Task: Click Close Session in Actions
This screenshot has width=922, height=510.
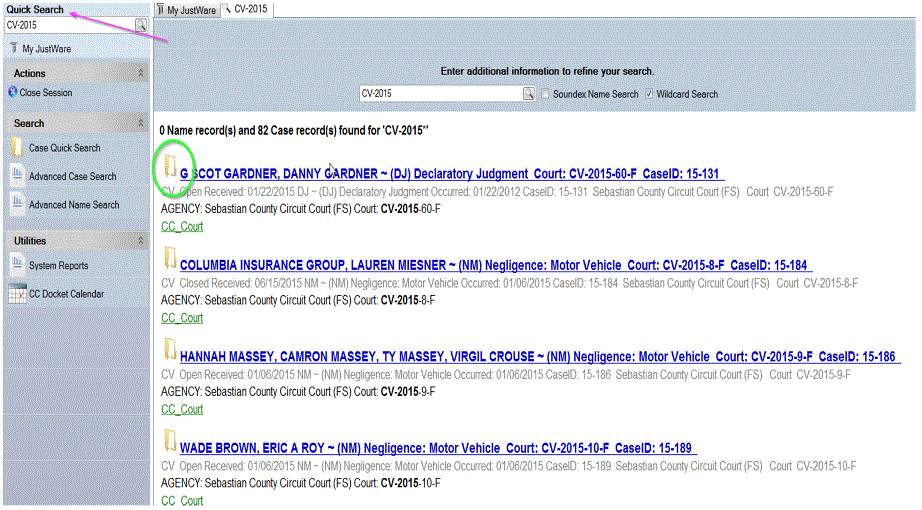Action: tap(46, 93)
